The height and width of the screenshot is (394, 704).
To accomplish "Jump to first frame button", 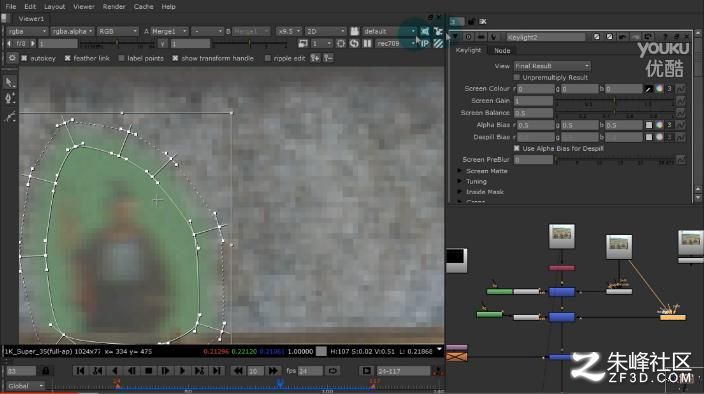I will [80, 371].
